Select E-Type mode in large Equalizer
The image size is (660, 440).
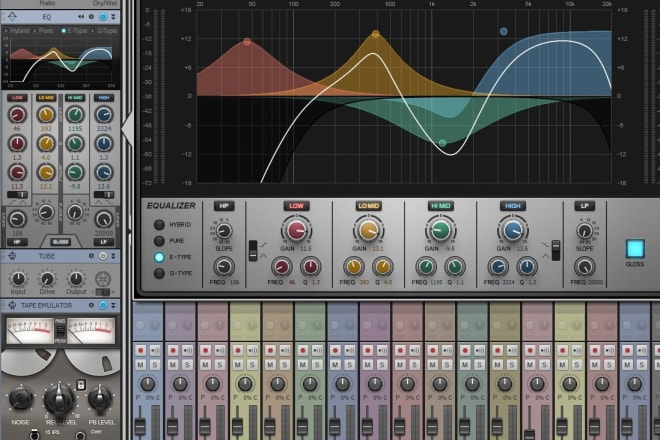coord(159,257)
